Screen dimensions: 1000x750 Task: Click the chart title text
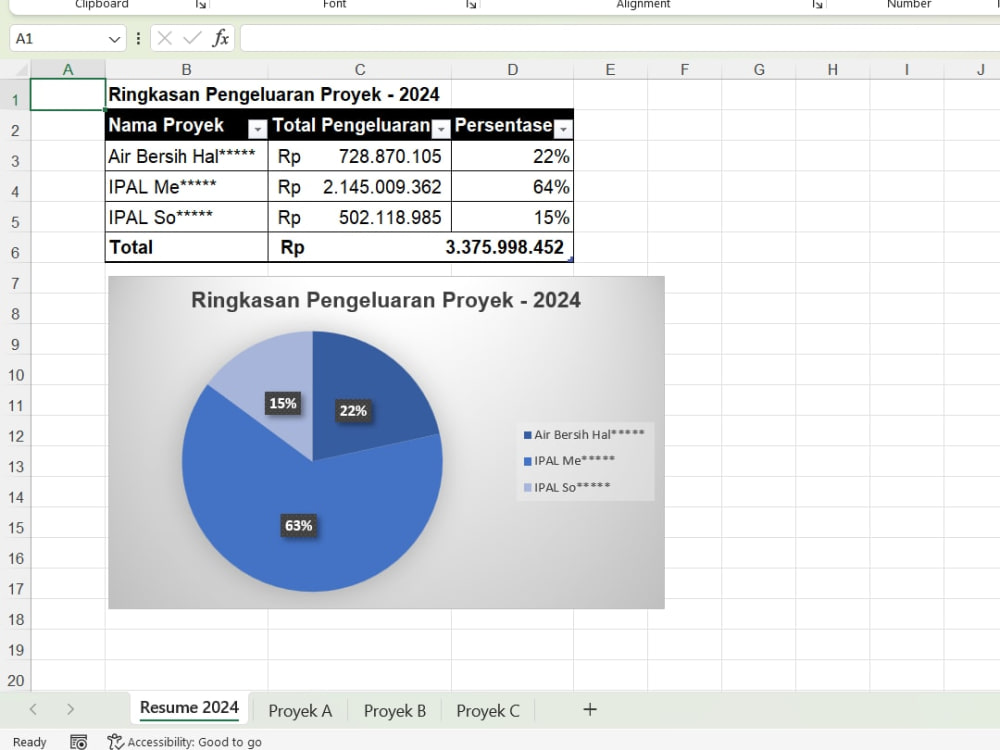point(386,300)
